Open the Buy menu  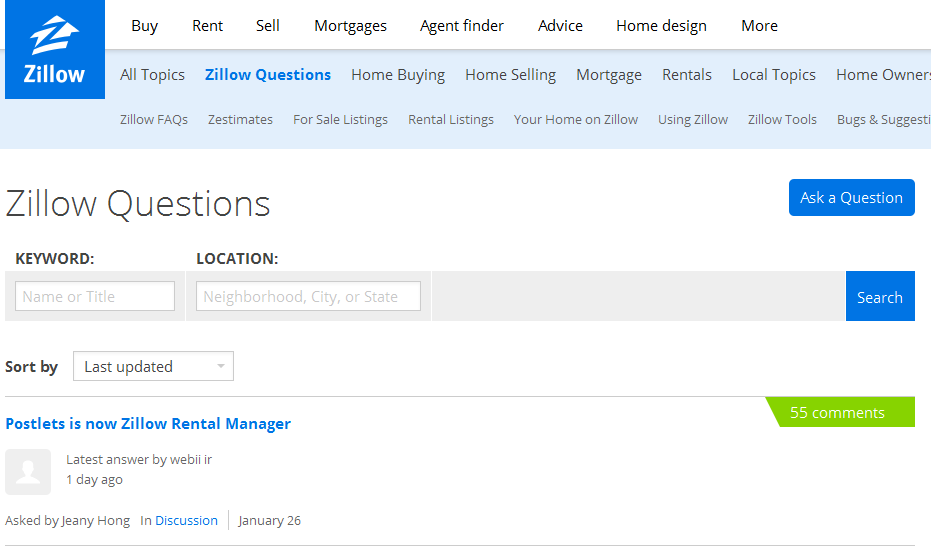[x=145, y=26]
